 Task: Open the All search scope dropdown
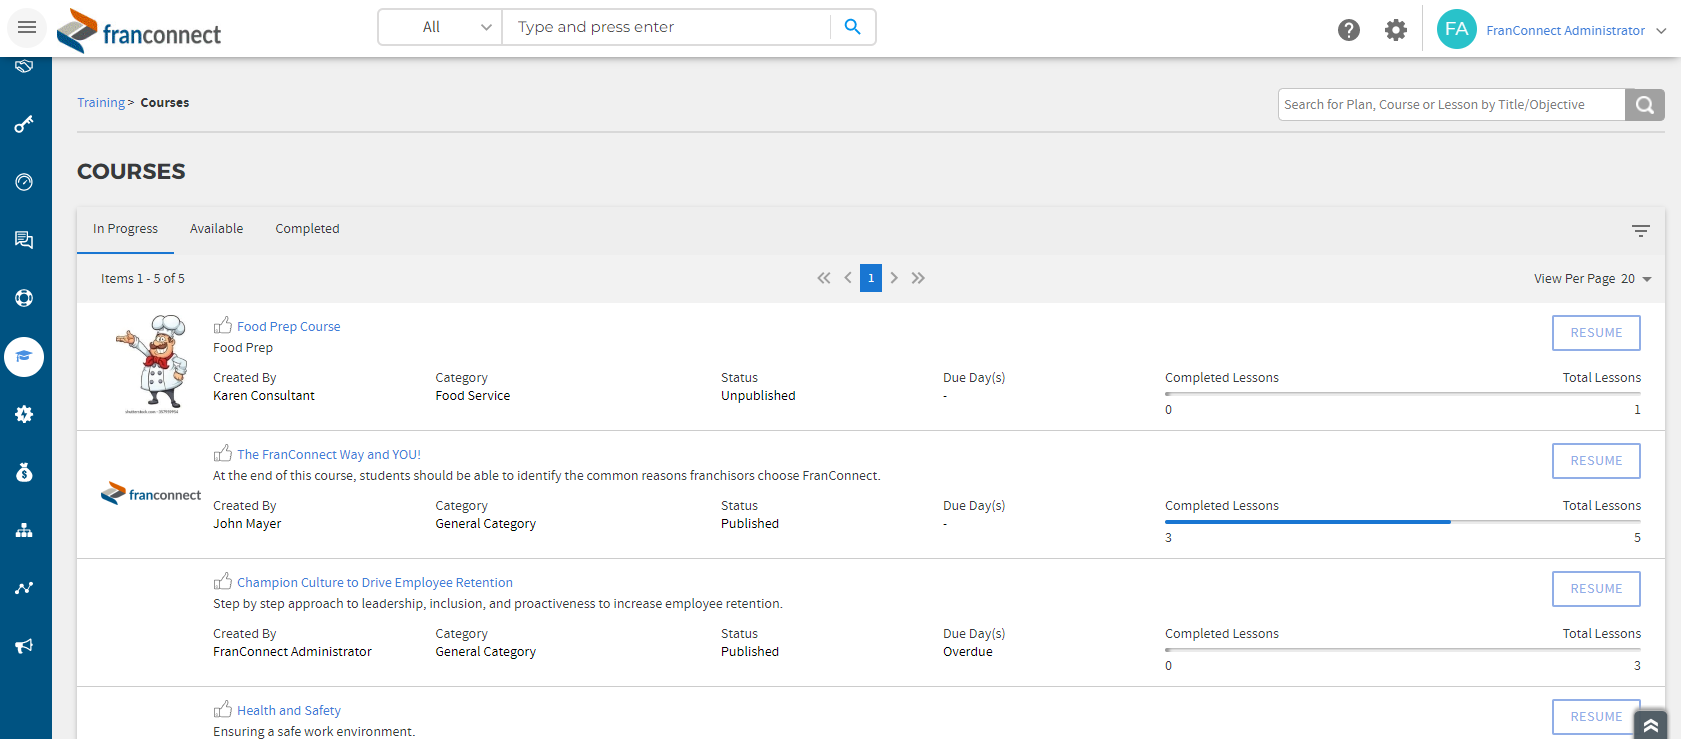coord(440,27)
